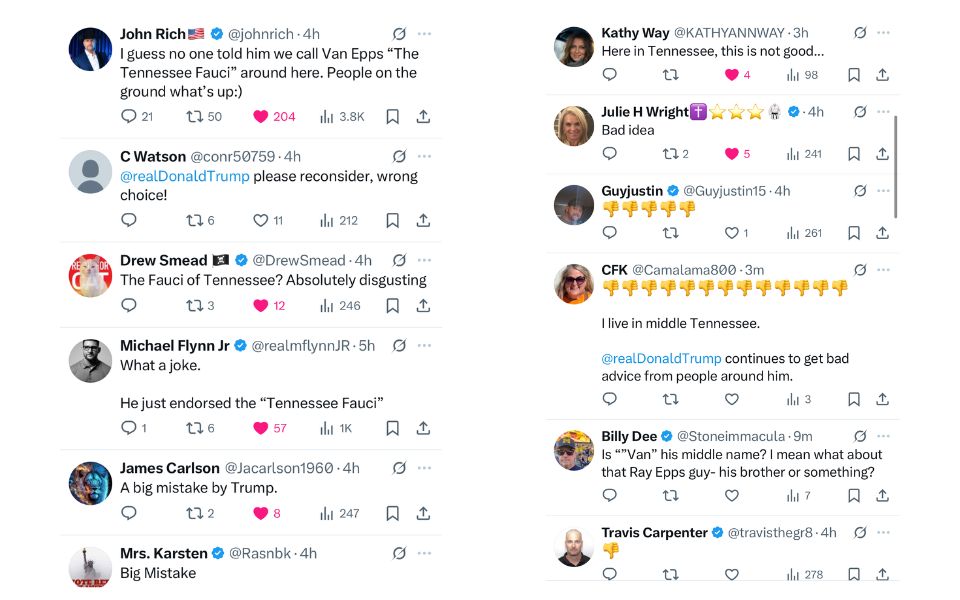This screenshot has width=960, height=600.
Task: Unlike John Rich's tweet
Action: tap(261, 117)
